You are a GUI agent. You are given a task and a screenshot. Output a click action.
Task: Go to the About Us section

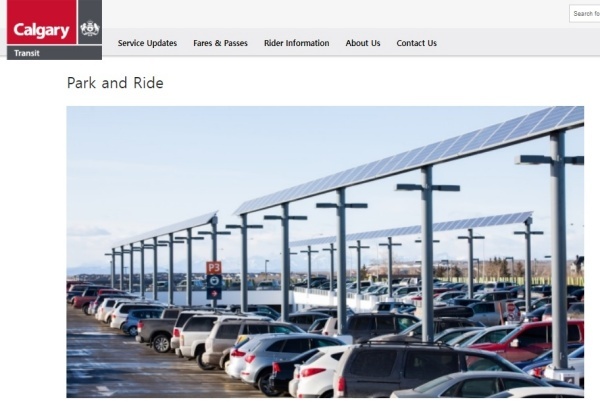tap(363, 43)
